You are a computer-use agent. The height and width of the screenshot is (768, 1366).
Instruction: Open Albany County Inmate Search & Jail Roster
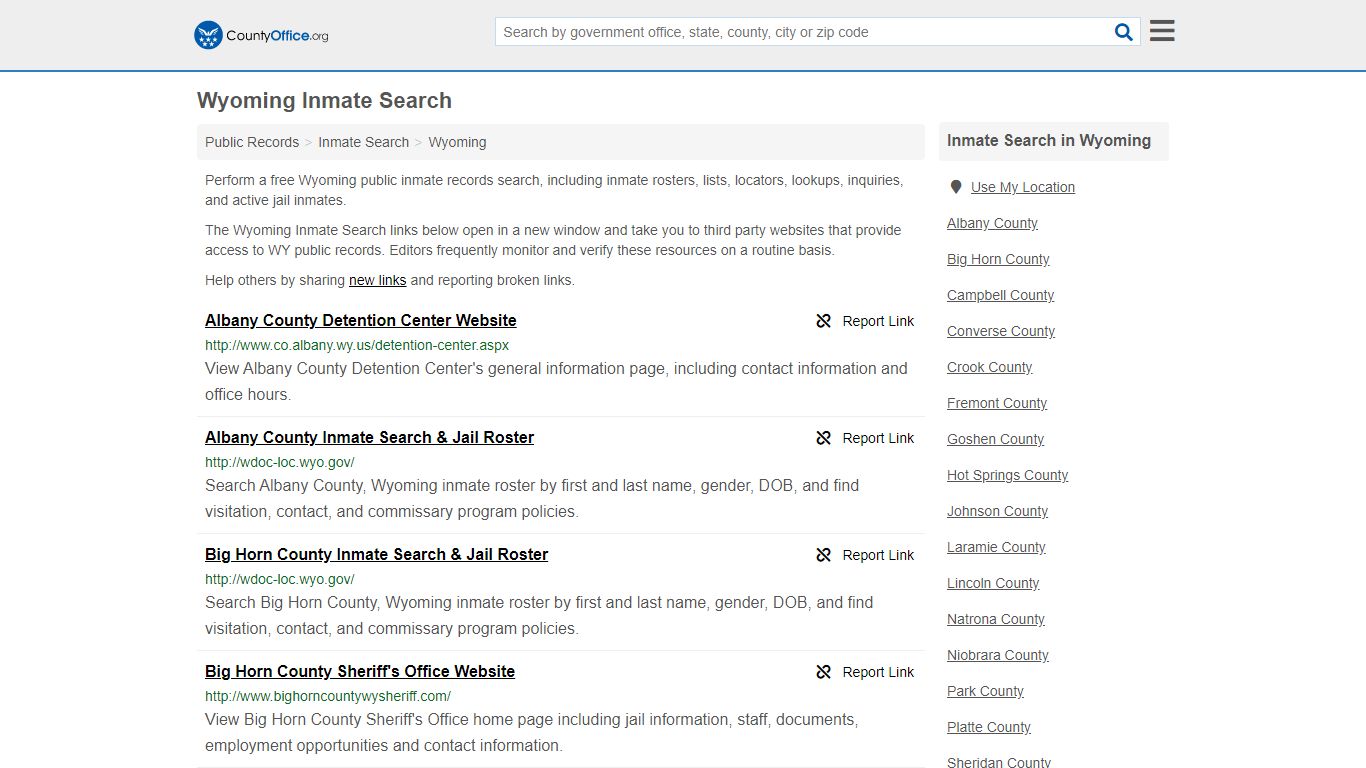pos(369,438)
